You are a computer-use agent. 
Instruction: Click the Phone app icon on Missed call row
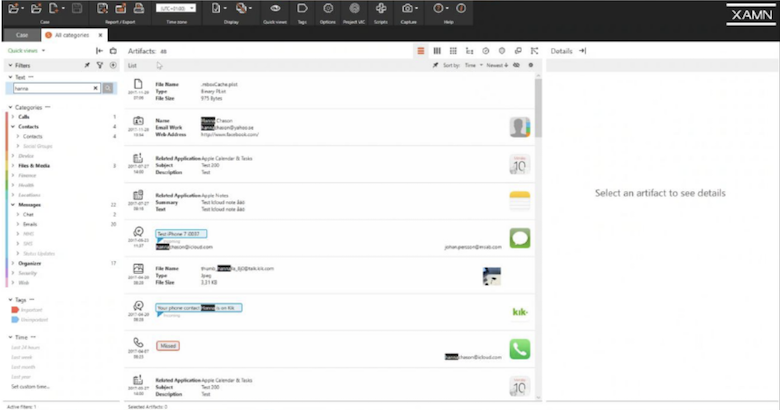[520, 349]
